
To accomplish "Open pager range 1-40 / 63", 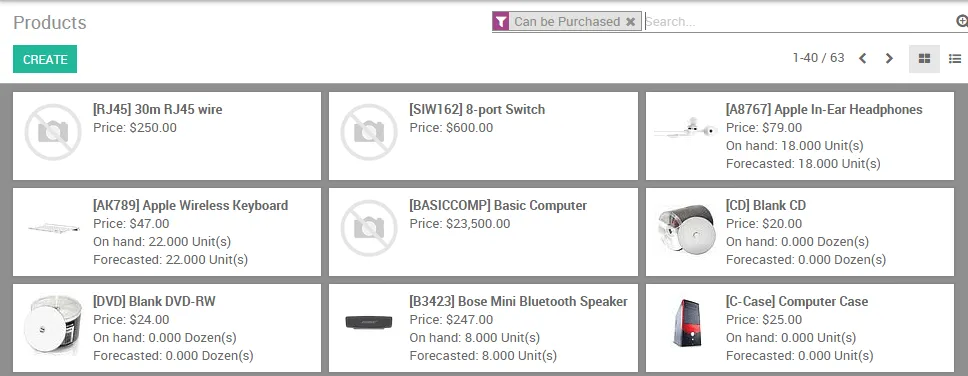I will [818, 58].
